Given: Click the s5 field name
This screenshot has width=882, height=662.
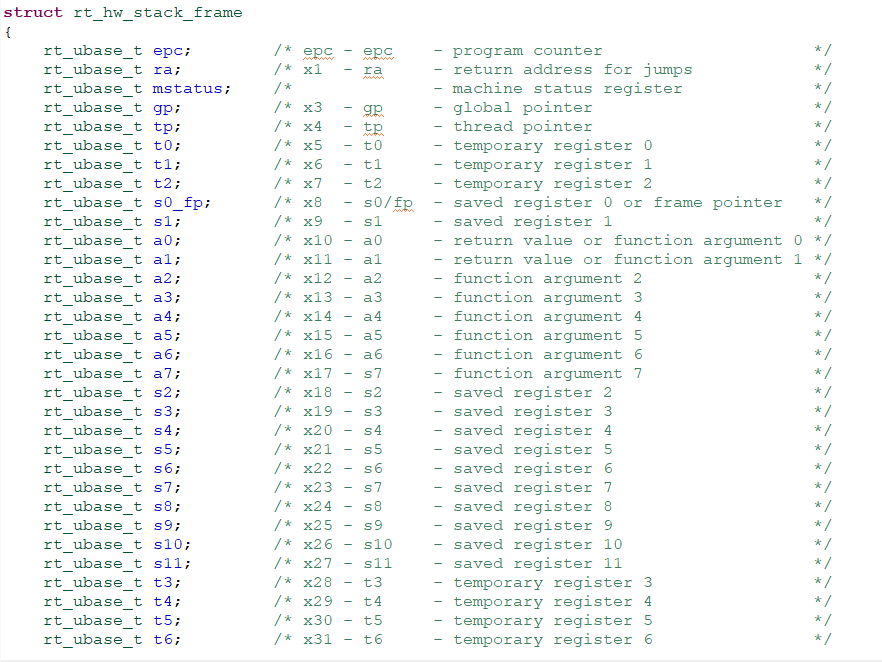Looking at the screenshot, I should [x=163, y=451].
